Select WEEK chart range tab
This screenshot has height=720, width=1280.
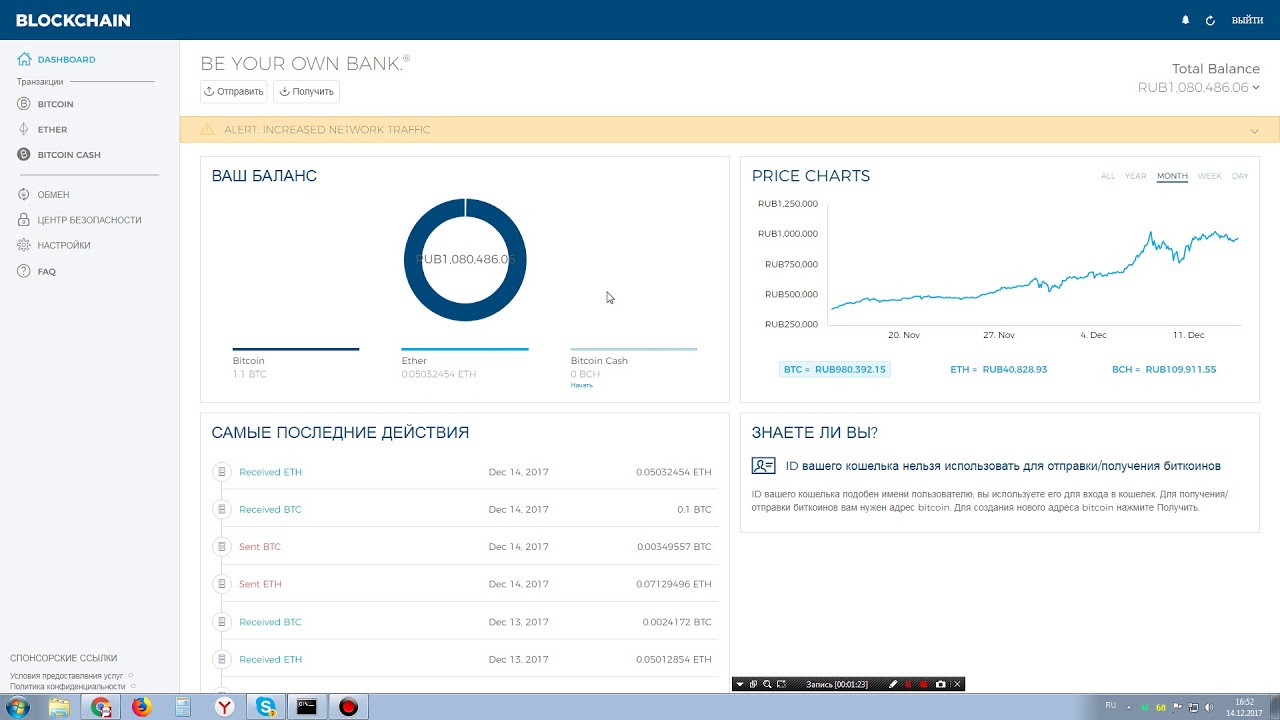pyautogui.click(x=1209, y=176)
